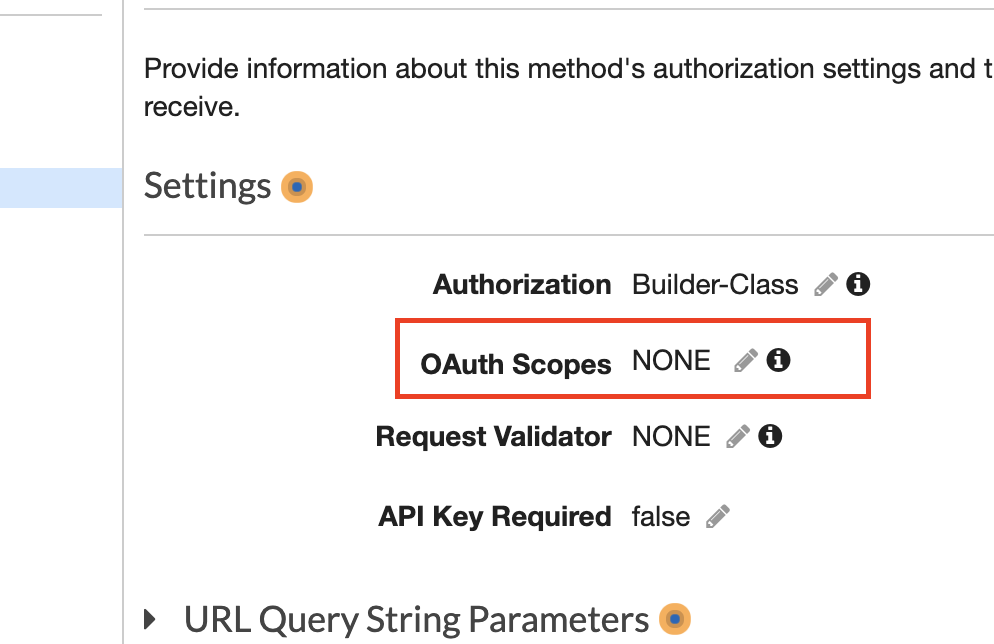This screenshot has width=994, height=644.
Task: Expand URL Query String Parameters triangle
Action: [150, 619]
